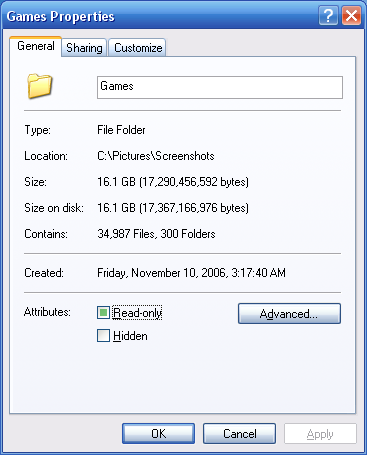367x455 pixels.
Task: Click into the Games folder name field
Action: pos(220,87)
